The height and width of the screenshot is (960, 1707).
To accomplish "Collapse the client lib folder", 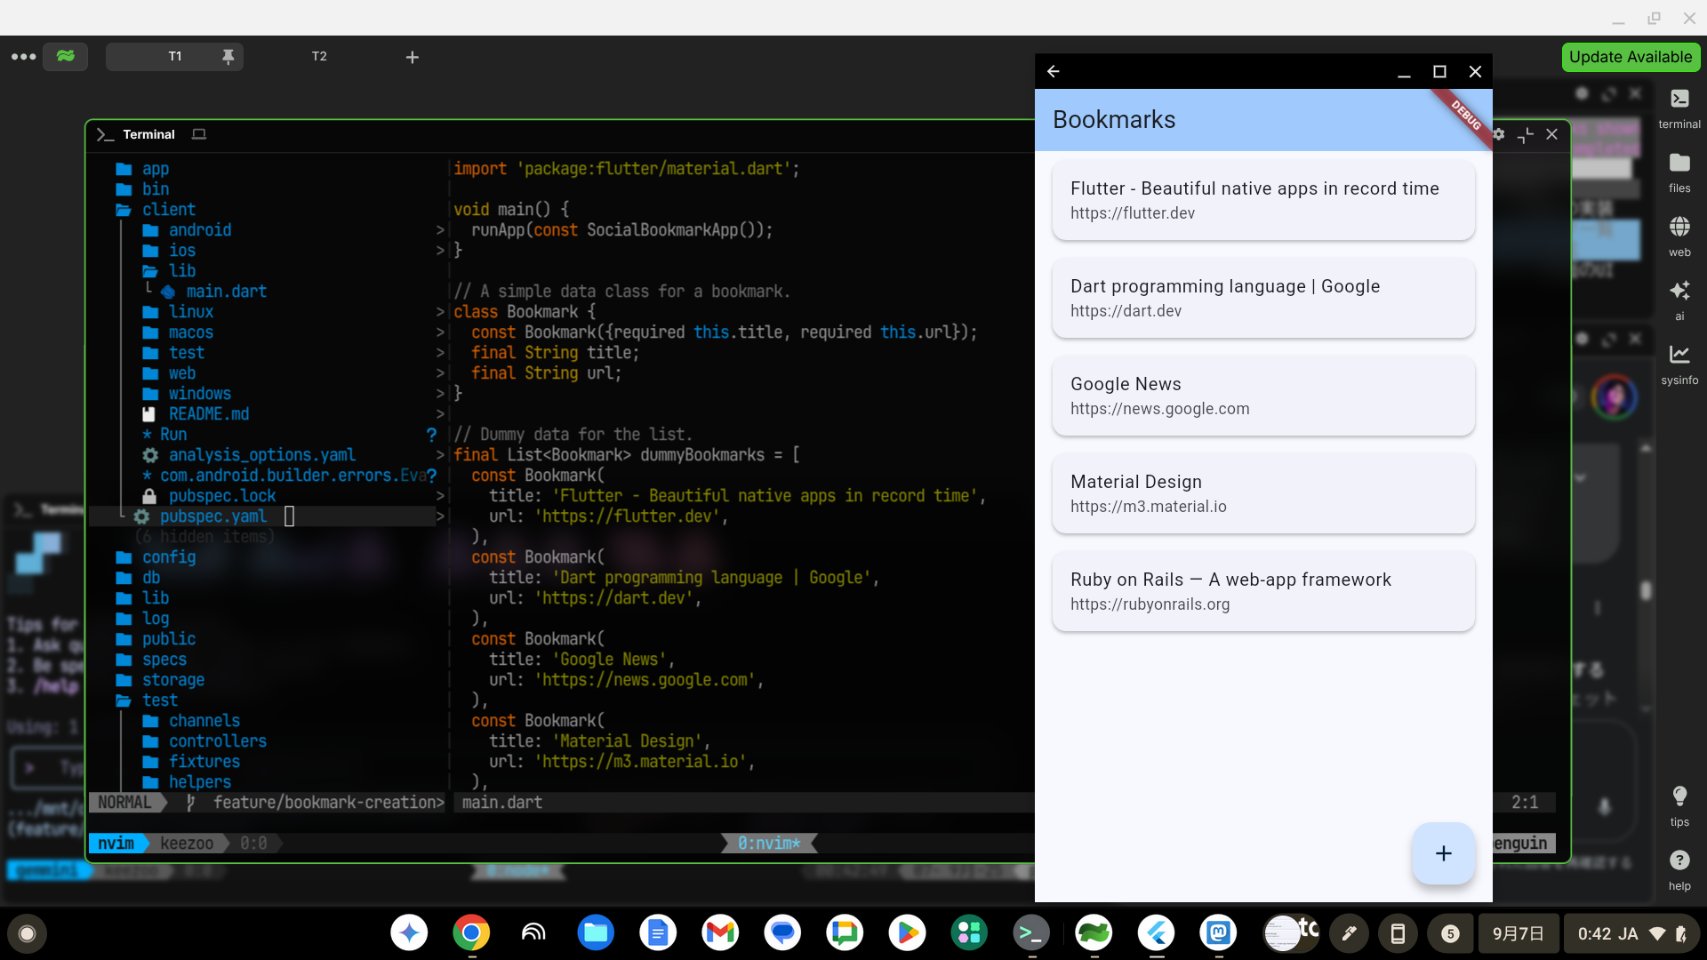I will [x=169, y=271].
